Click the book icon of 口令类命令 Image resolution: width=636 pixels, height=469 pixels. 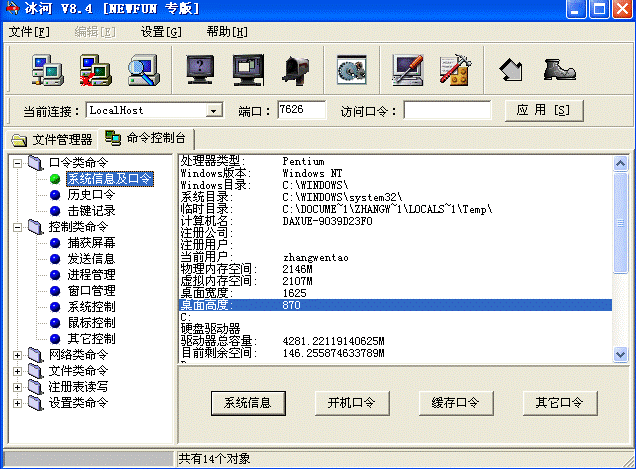point(36,163)
